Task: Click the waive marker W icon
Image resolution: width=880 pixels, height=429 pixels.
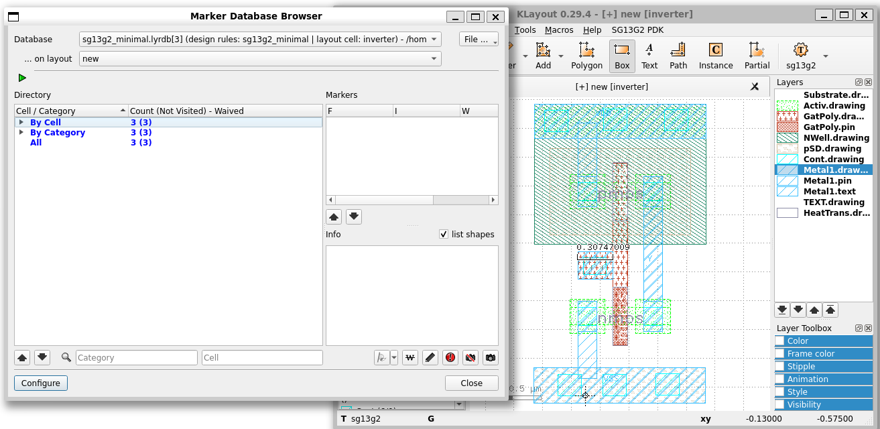Action: pos(409,358)
